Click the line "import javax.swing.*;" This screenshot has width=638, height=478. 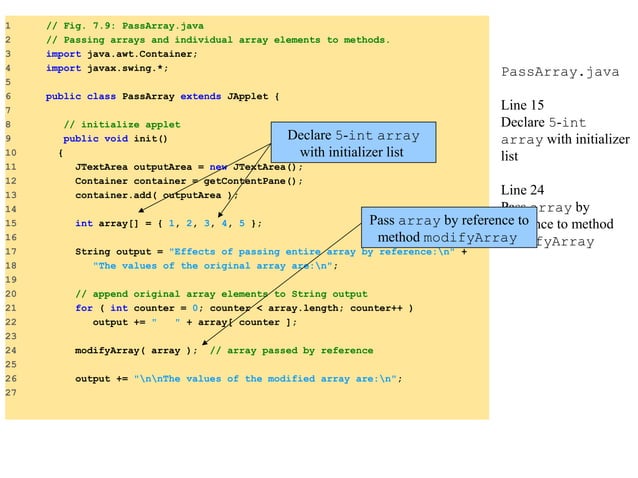tap(107, 68)
